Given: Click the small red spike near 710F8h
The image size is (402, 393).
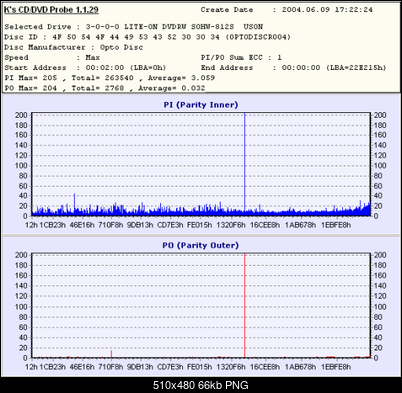Looking at the screenshot, I should click(x=111, y=354).
